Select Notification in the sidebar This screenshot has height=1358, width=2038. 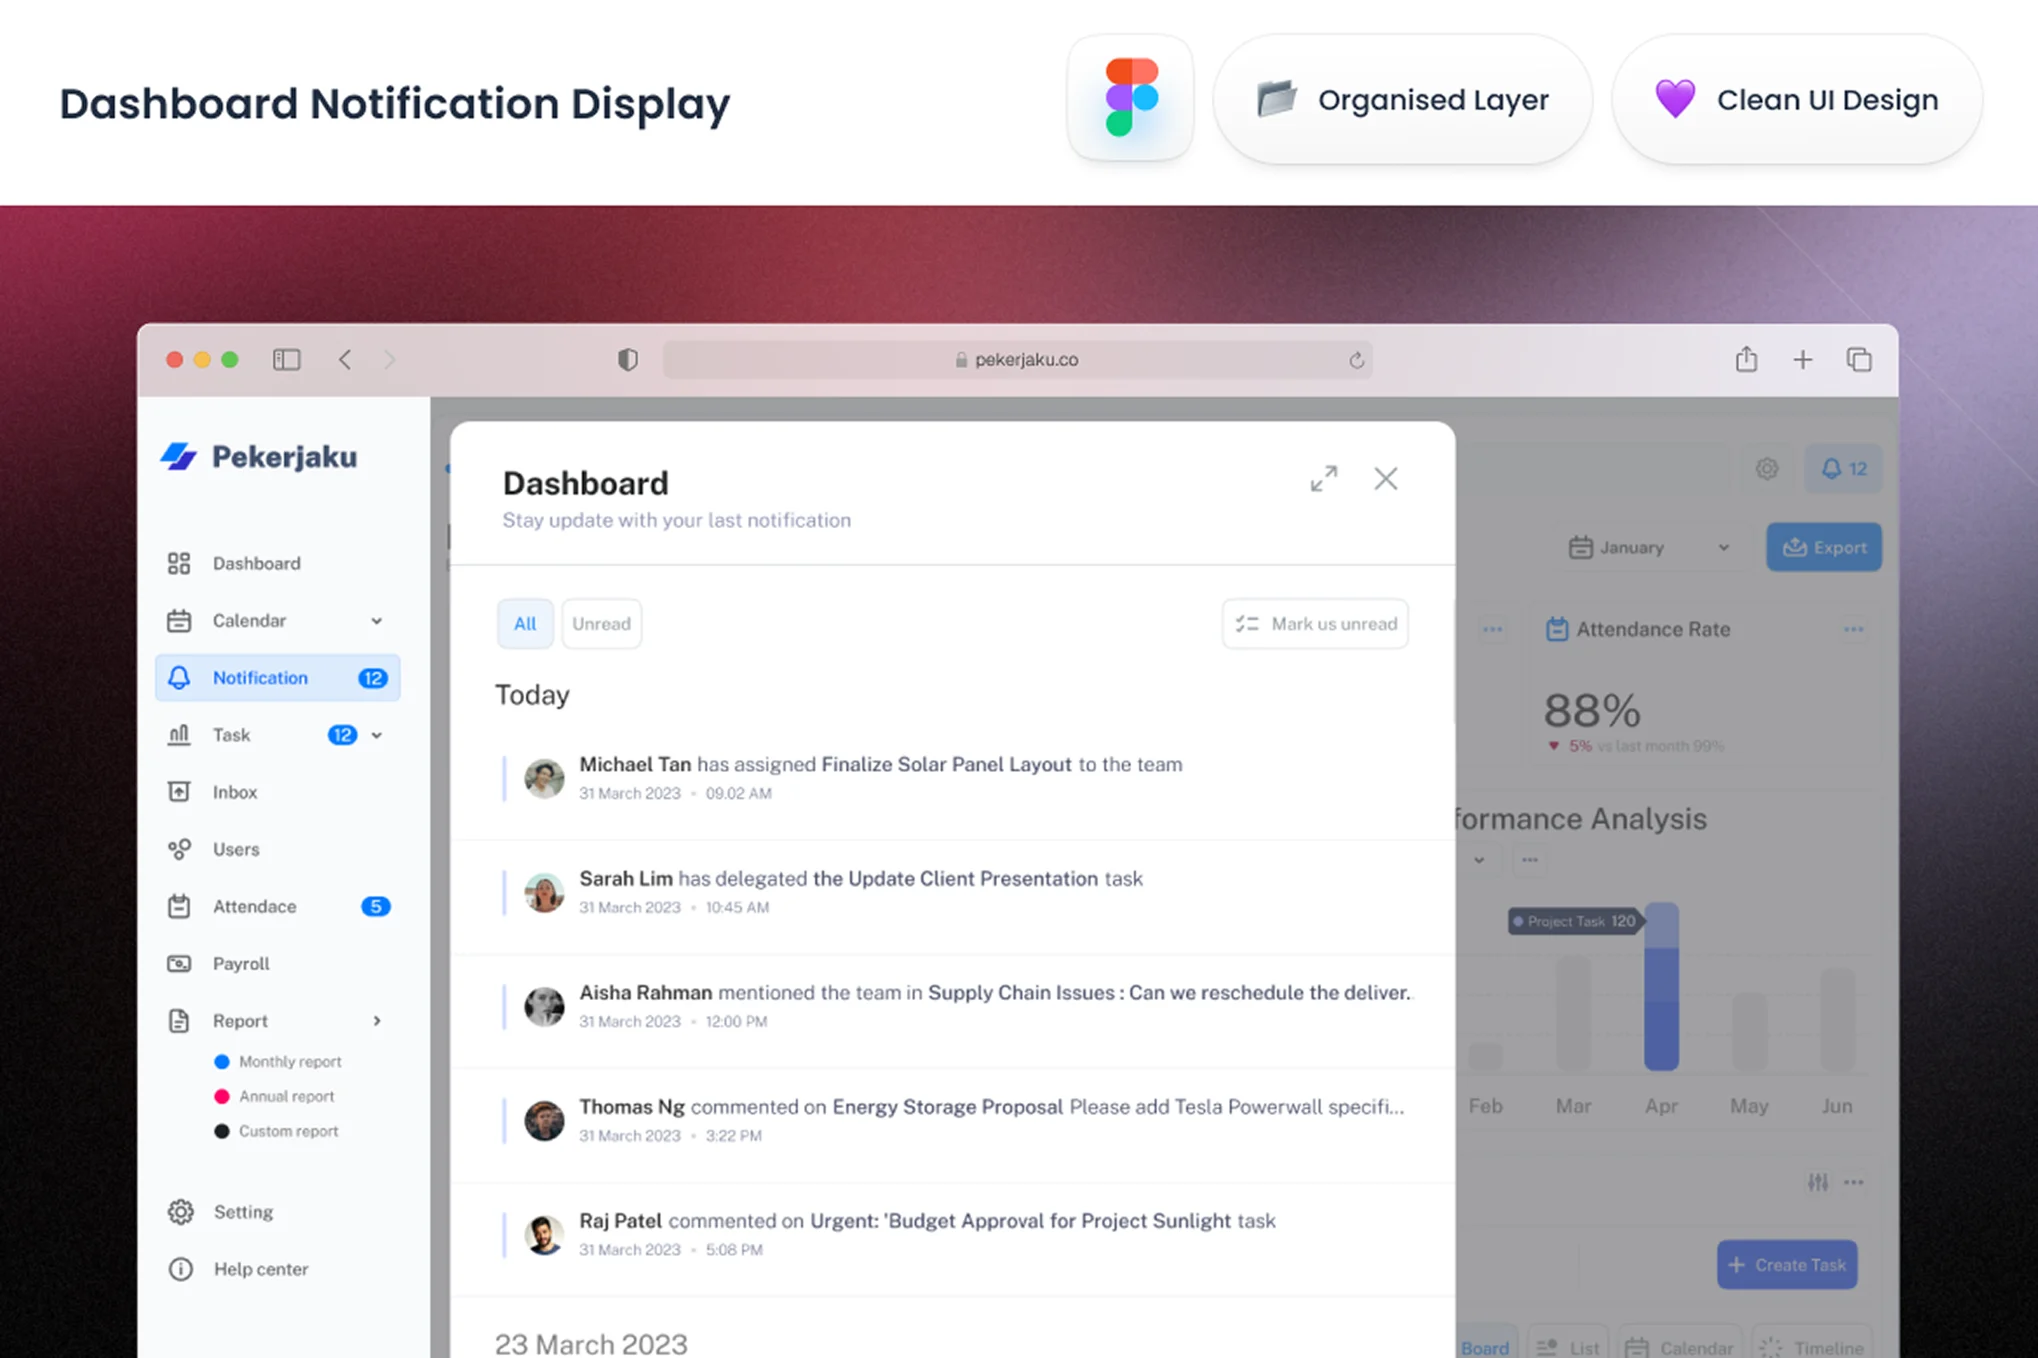(277, 678)
